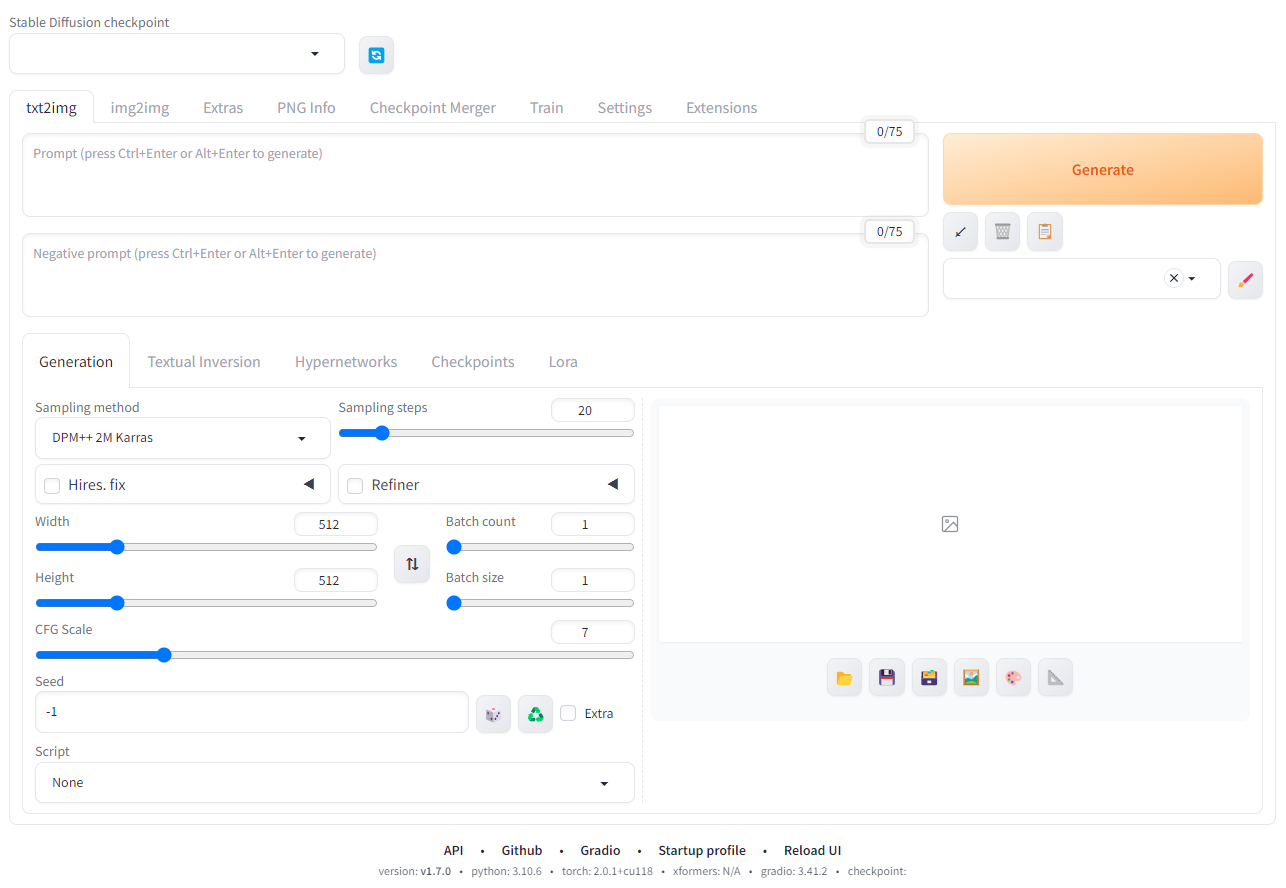1286x888 pixels.
Task: Adjust the Width slider
Action: [206, 547]
